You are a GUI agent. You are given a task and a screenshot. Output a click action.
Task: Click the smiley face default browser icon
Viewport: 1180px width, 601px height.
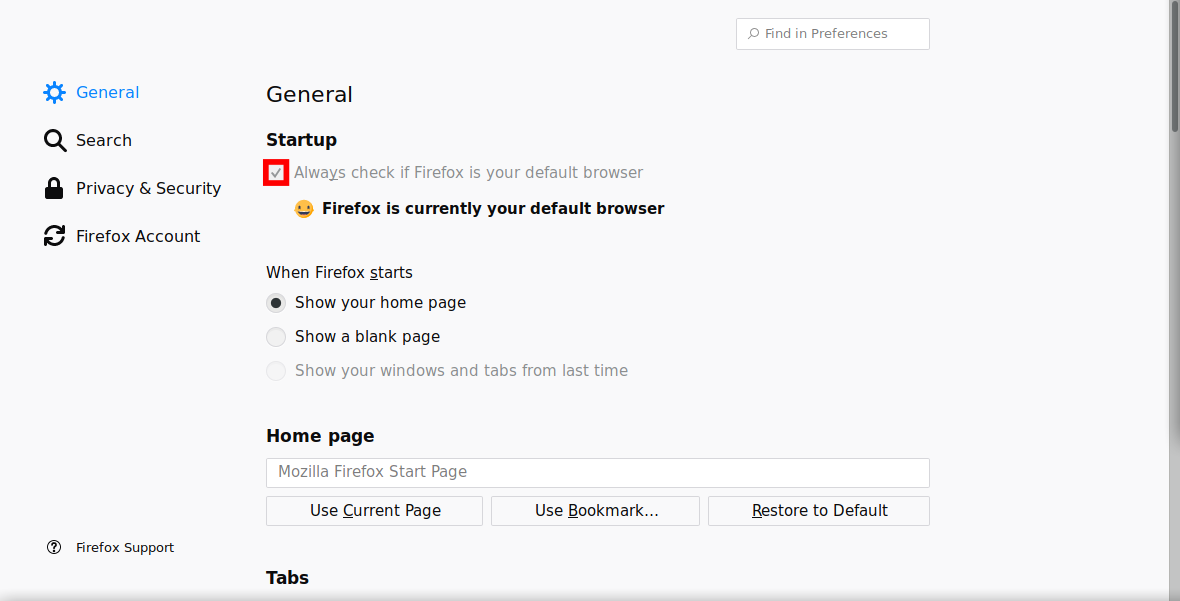click(304, 209)
